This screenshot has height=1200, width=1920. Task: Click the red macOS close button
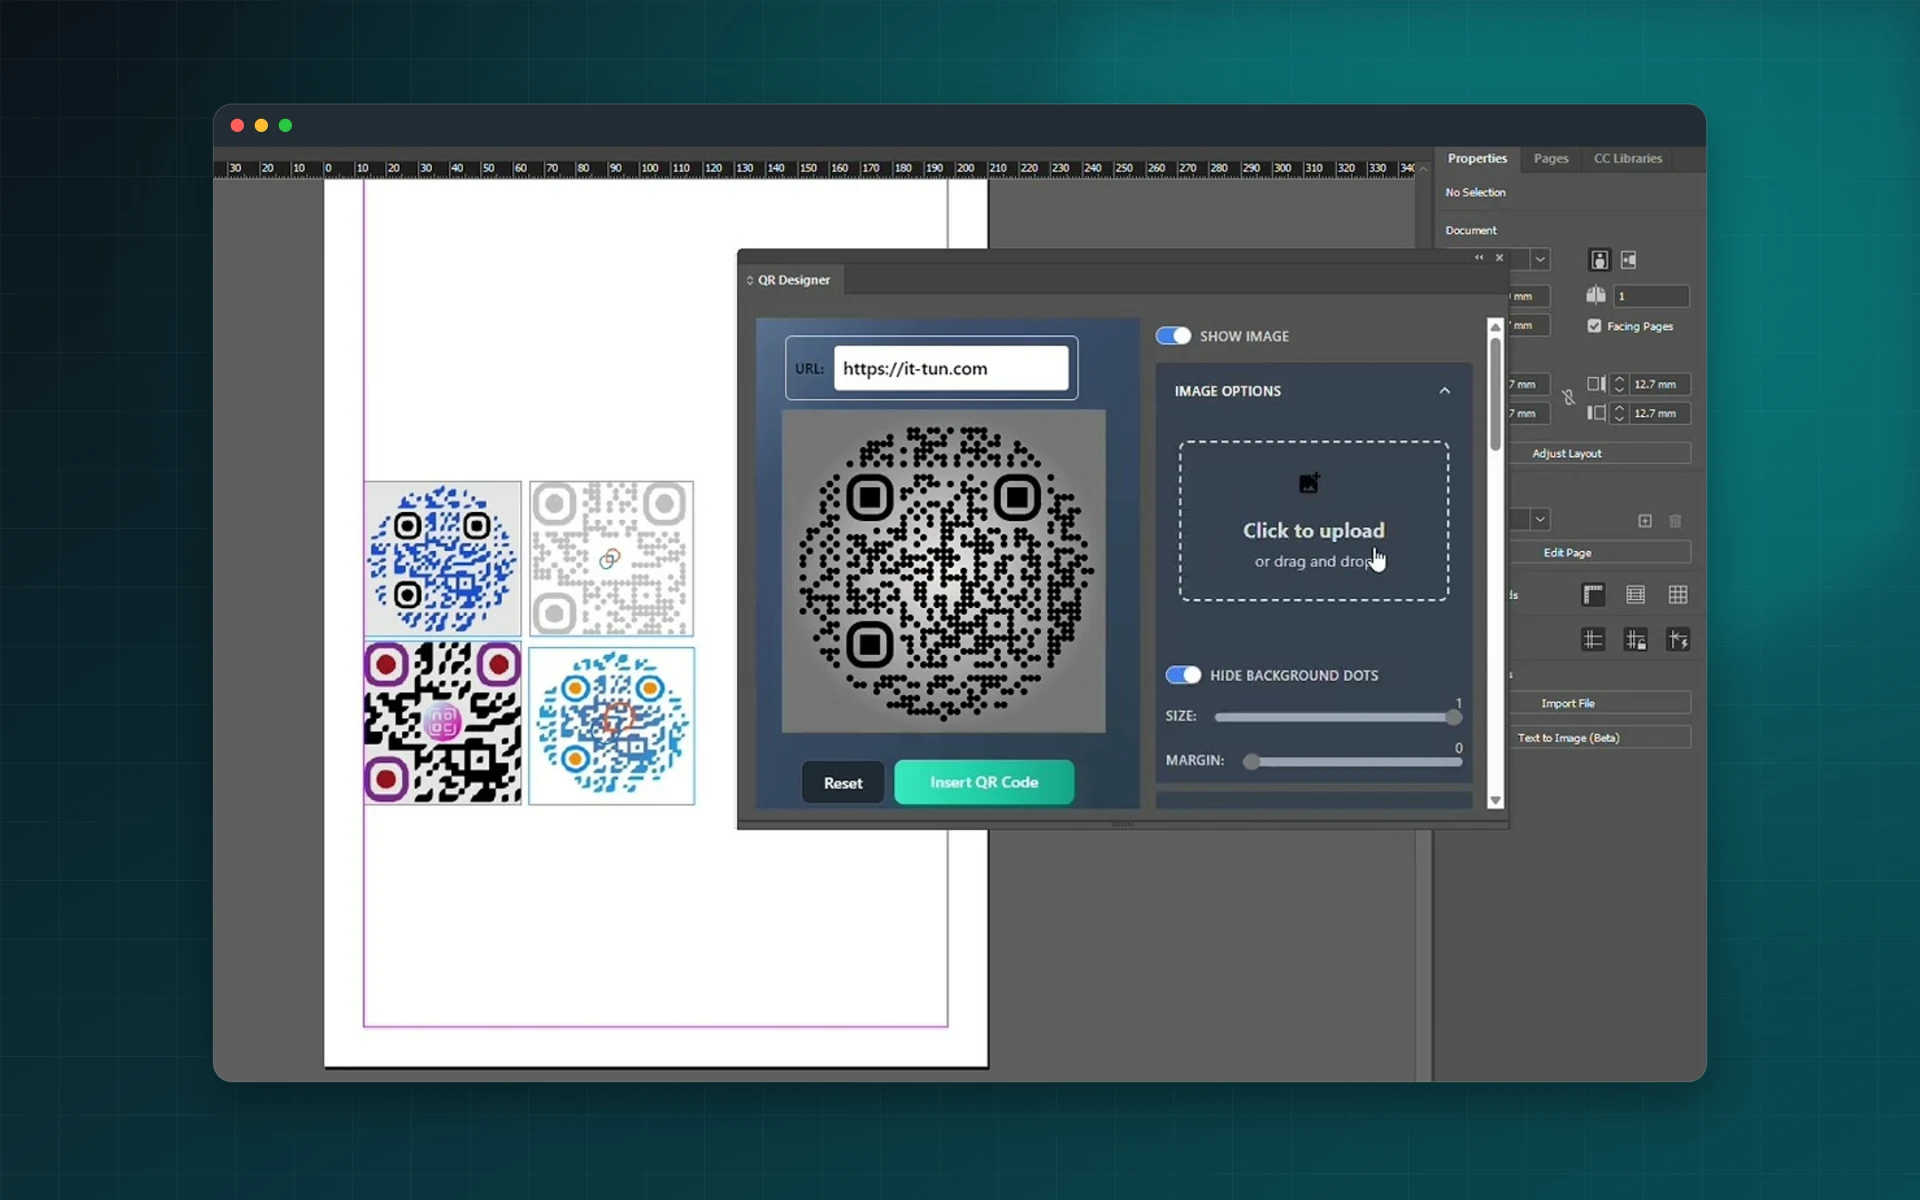point(237,125)
